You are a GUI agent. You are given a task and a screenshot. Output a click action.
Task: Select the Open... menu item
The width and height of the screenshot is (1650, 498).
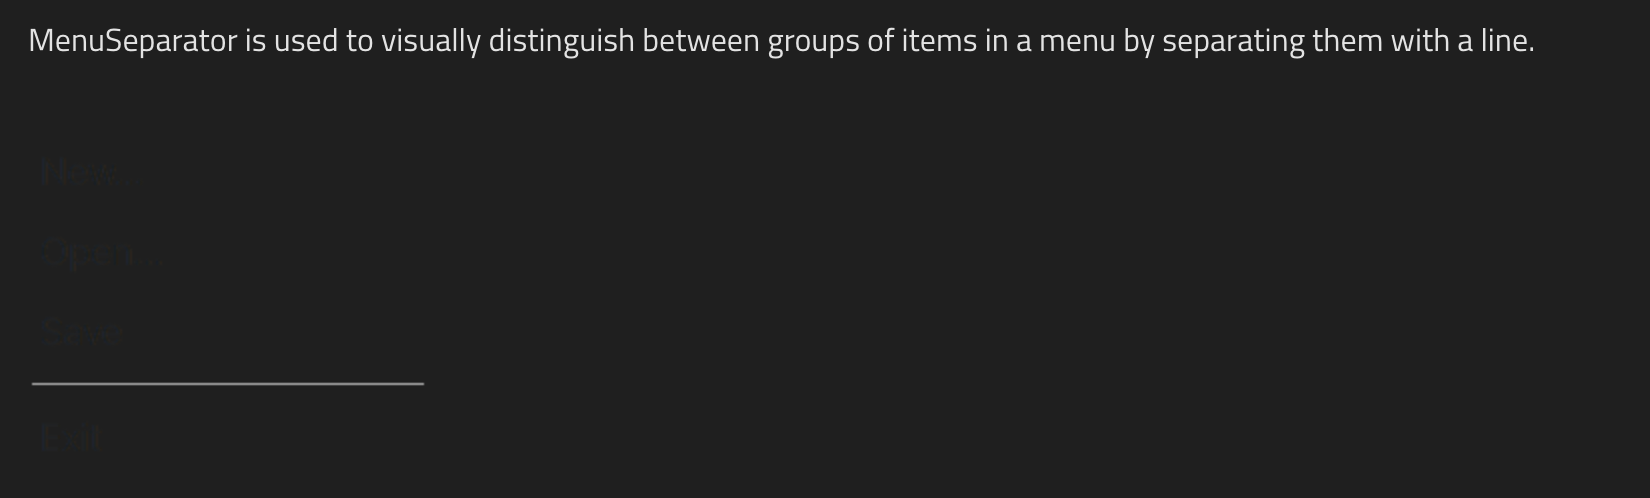102,254
